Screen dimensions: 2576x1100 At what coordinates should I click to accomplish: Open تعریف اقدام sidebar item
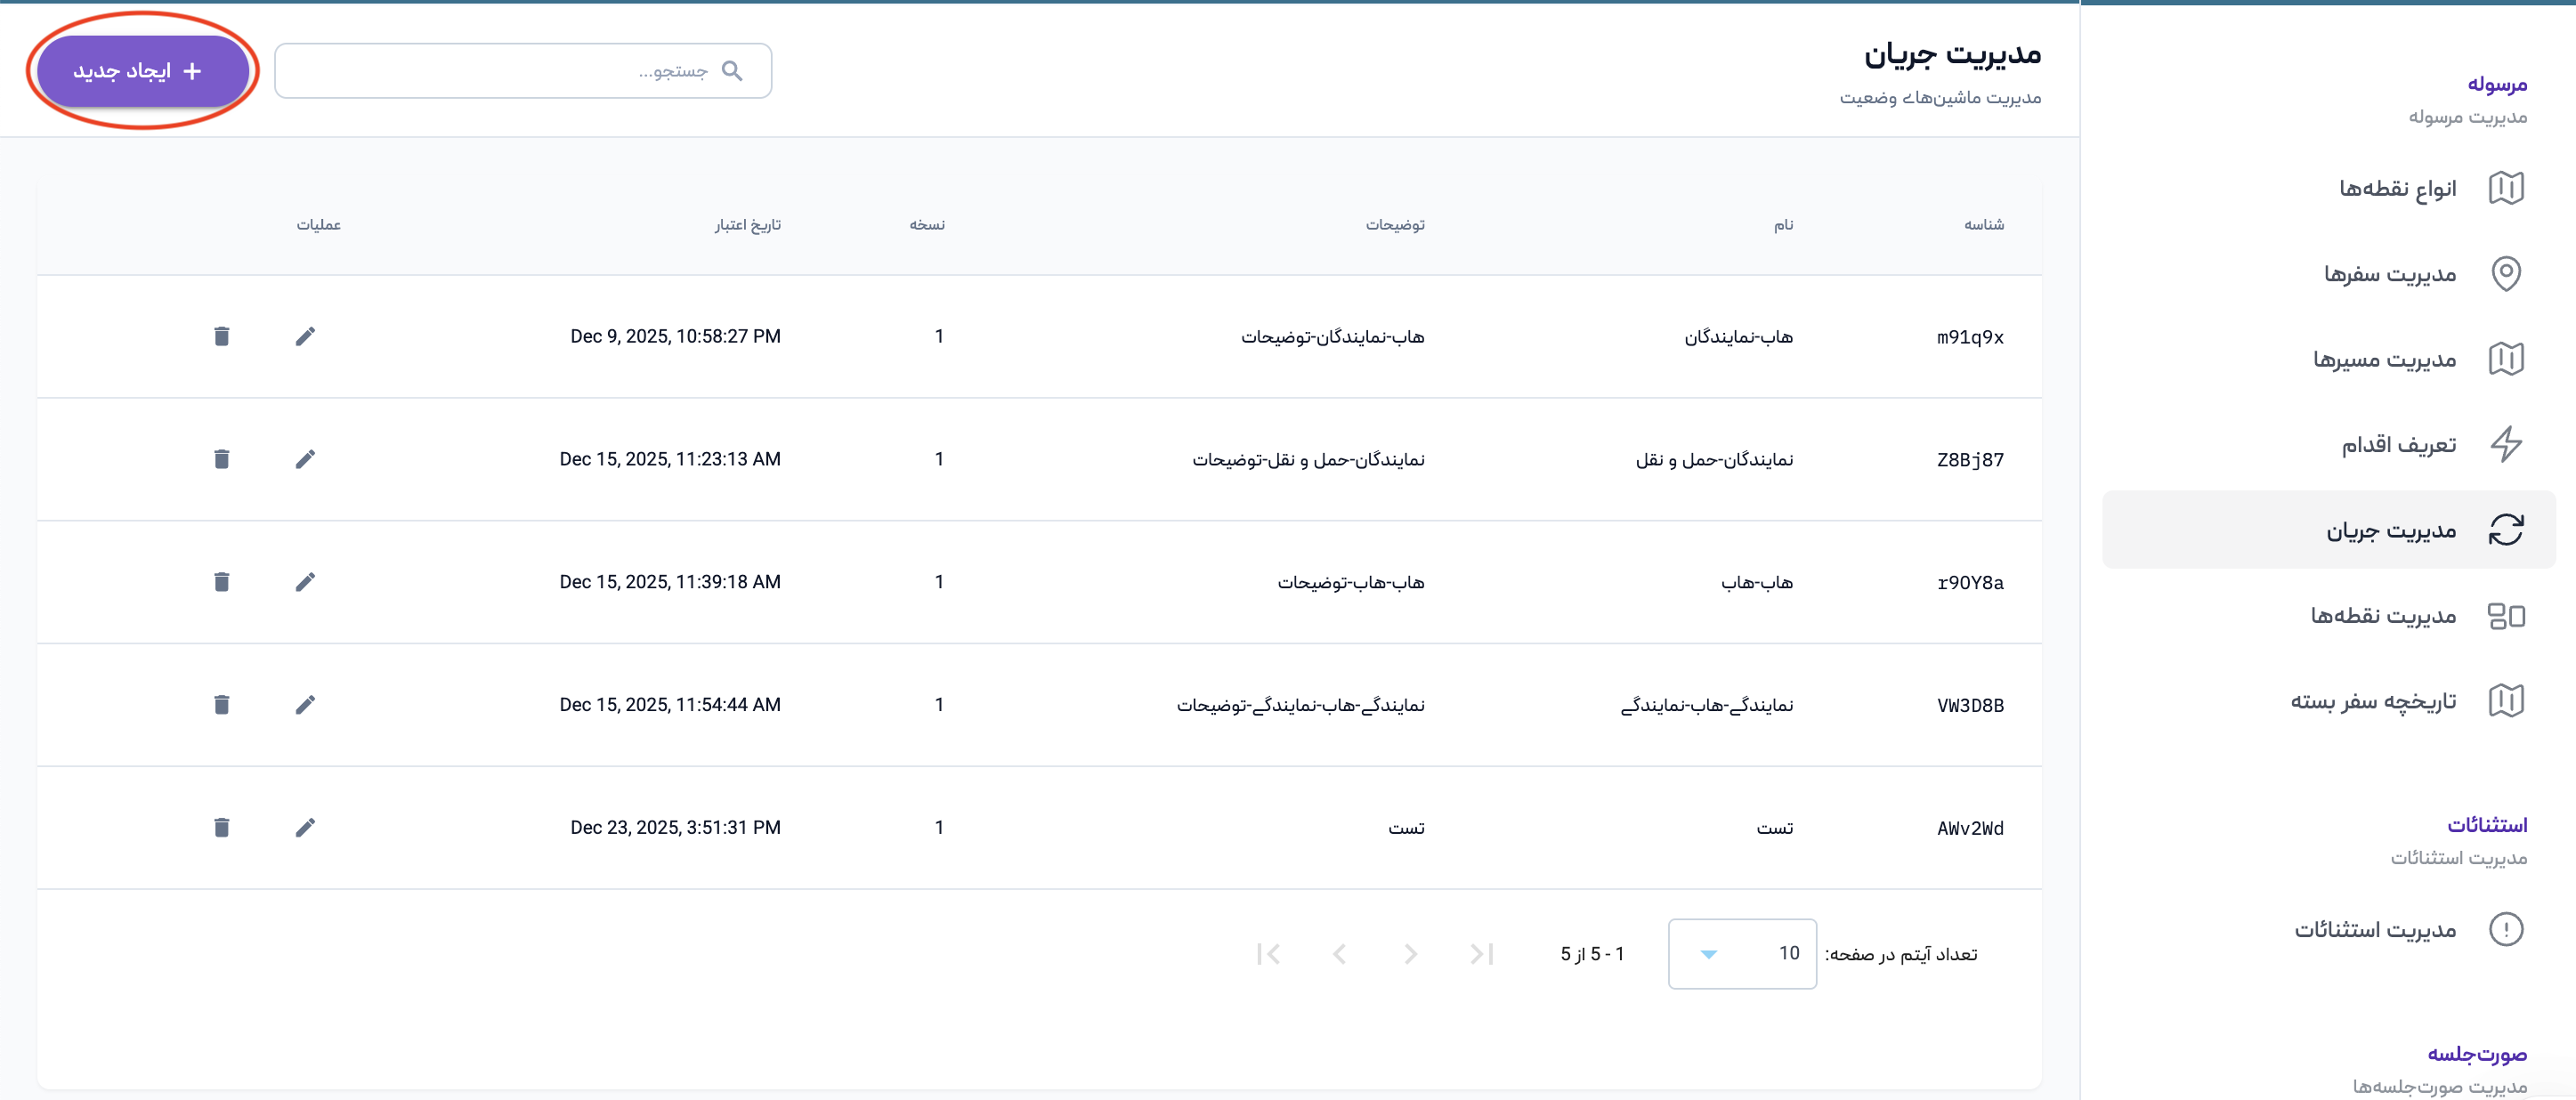tap(2398, 444)
